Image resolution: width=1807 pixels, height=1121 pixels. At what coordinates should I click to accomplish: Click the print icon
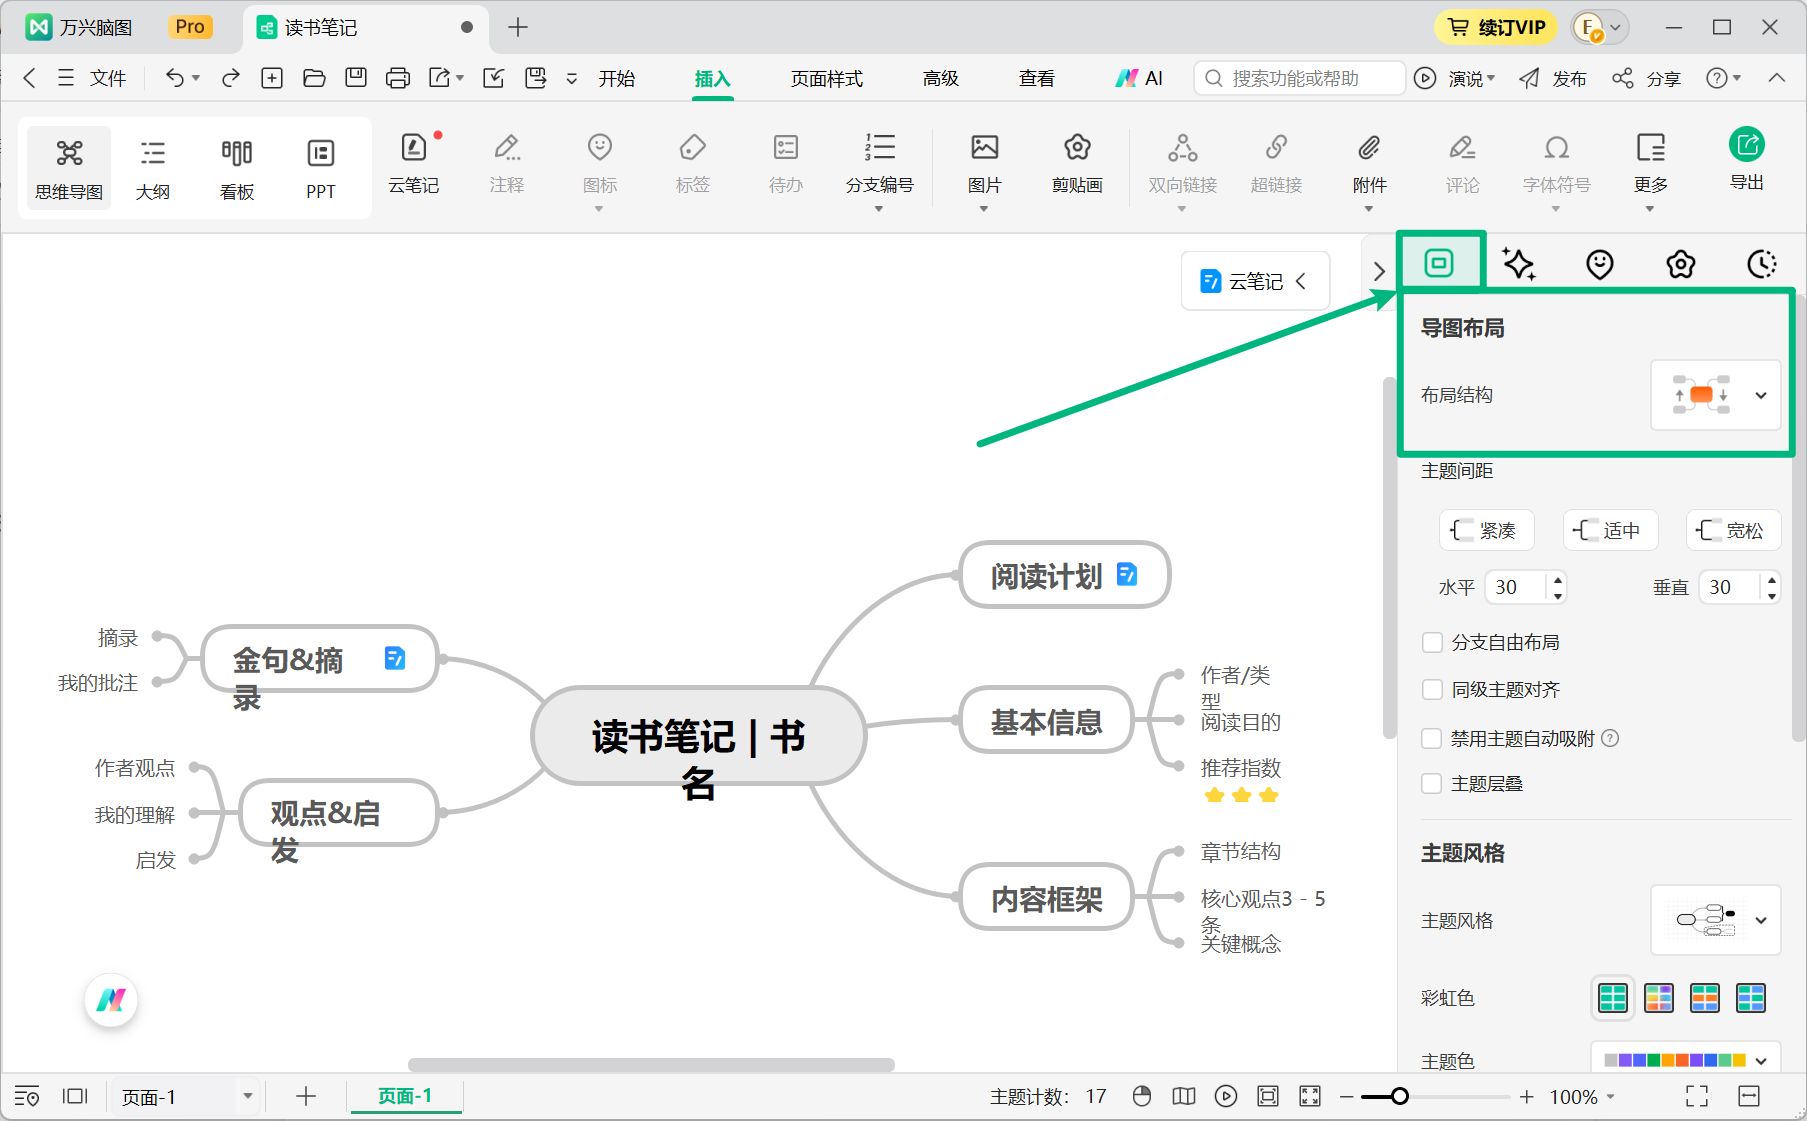tap(398, 78)
